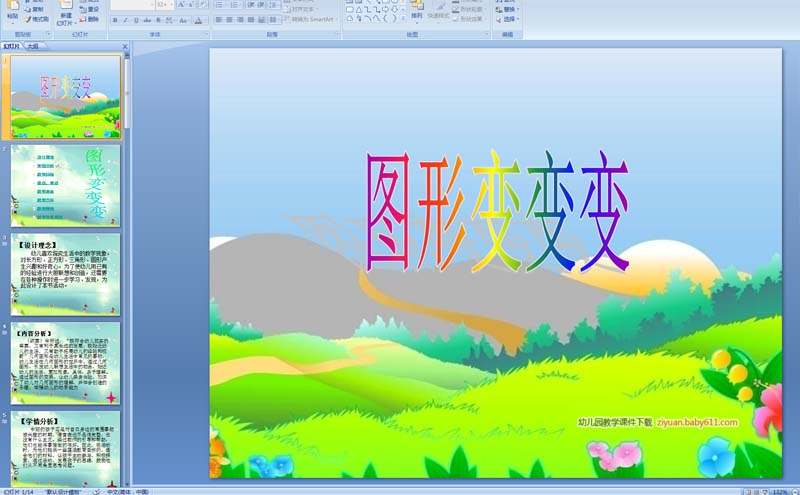800x495 pixels.
Task: Select the left brace shape
Action: [x=386, y=18]
